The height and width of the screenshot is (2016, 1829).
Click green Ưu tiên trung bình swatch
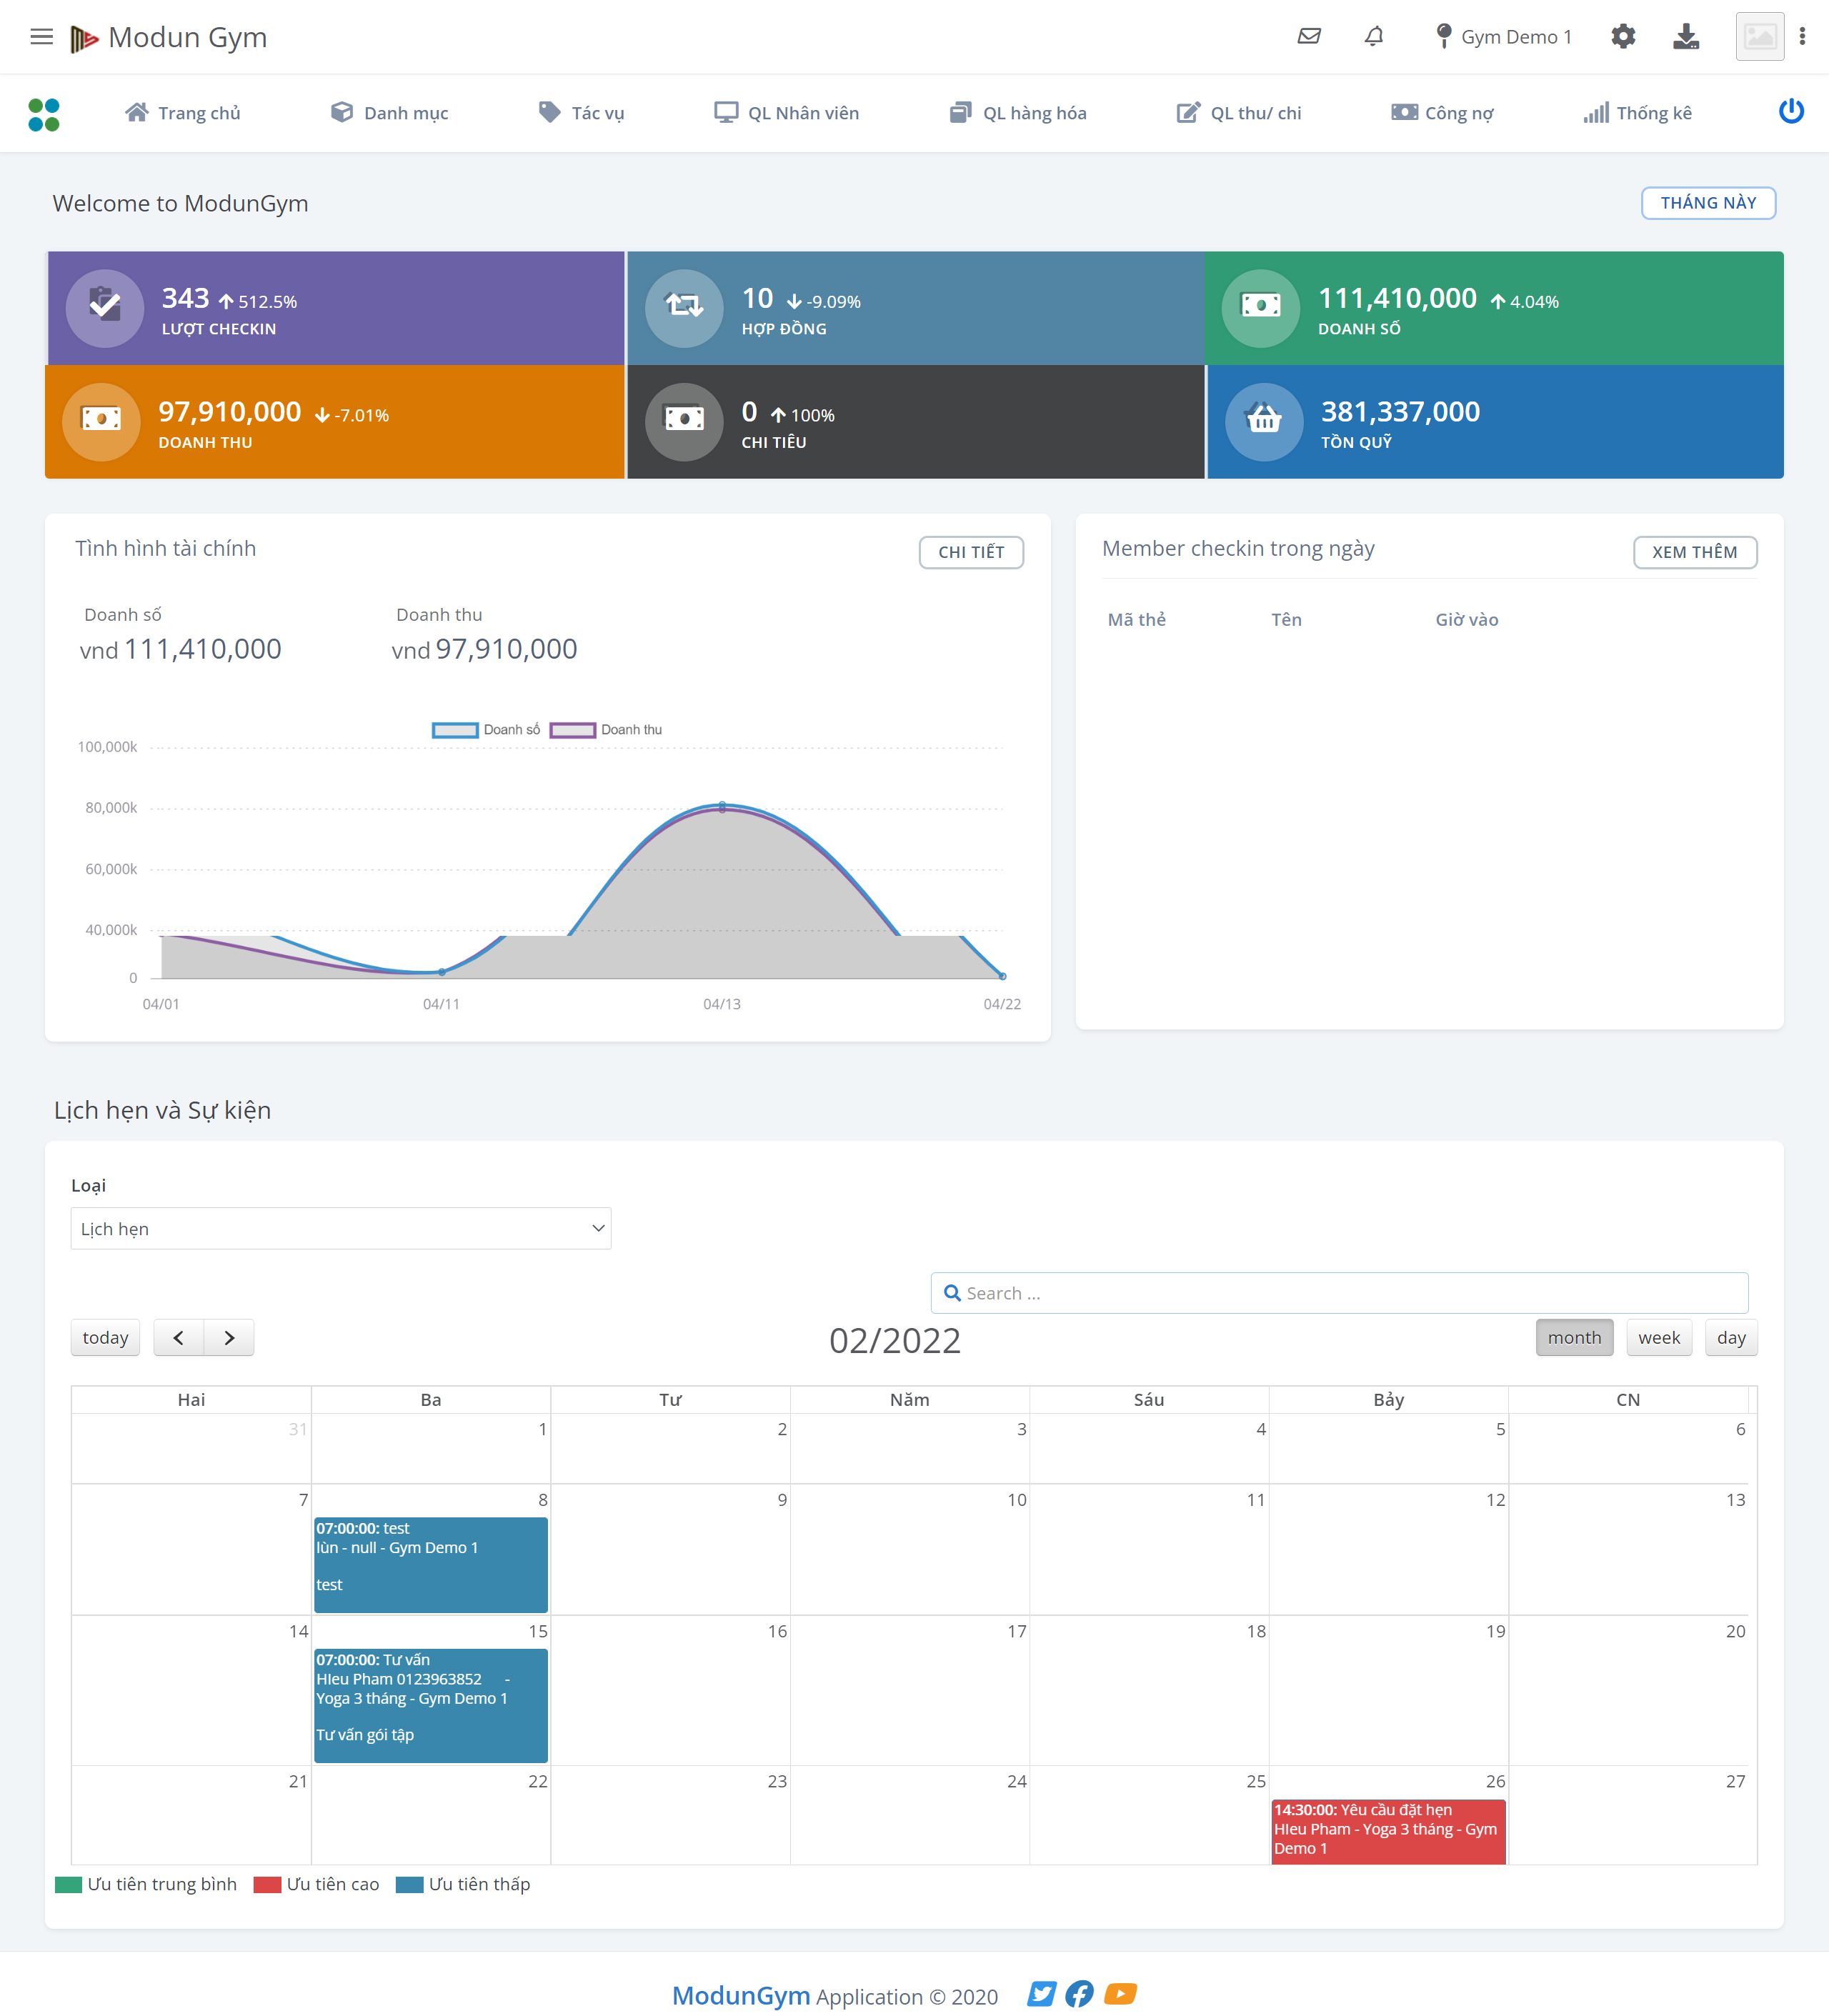(x=68, y=1885)
